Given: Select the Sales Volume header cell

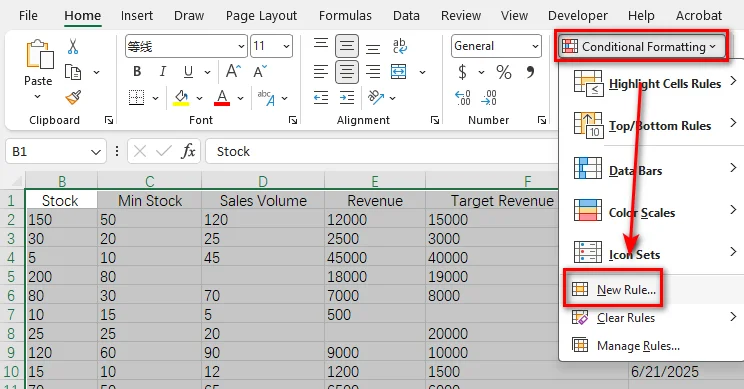Looking at the screenshot, I should 263,200.
